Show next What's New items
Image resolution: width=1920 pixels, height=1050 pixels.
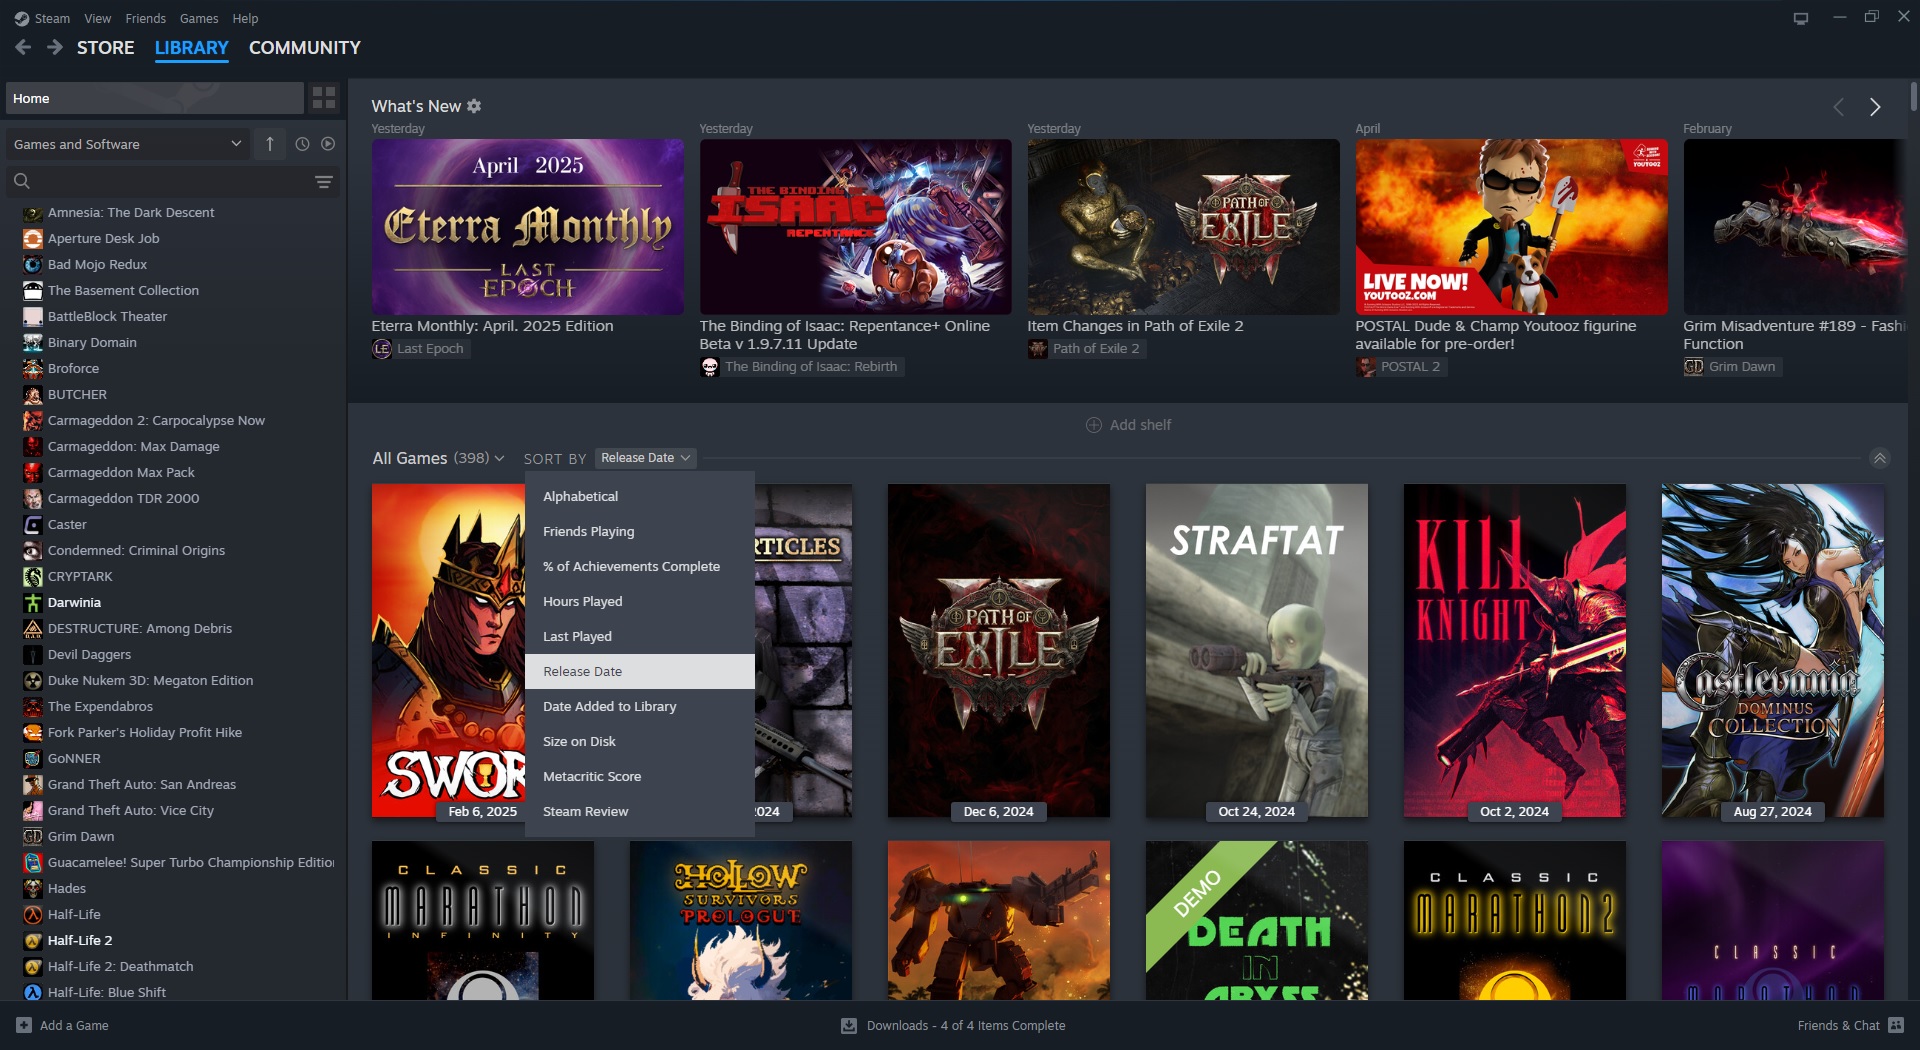click(x=1875, y=107)
